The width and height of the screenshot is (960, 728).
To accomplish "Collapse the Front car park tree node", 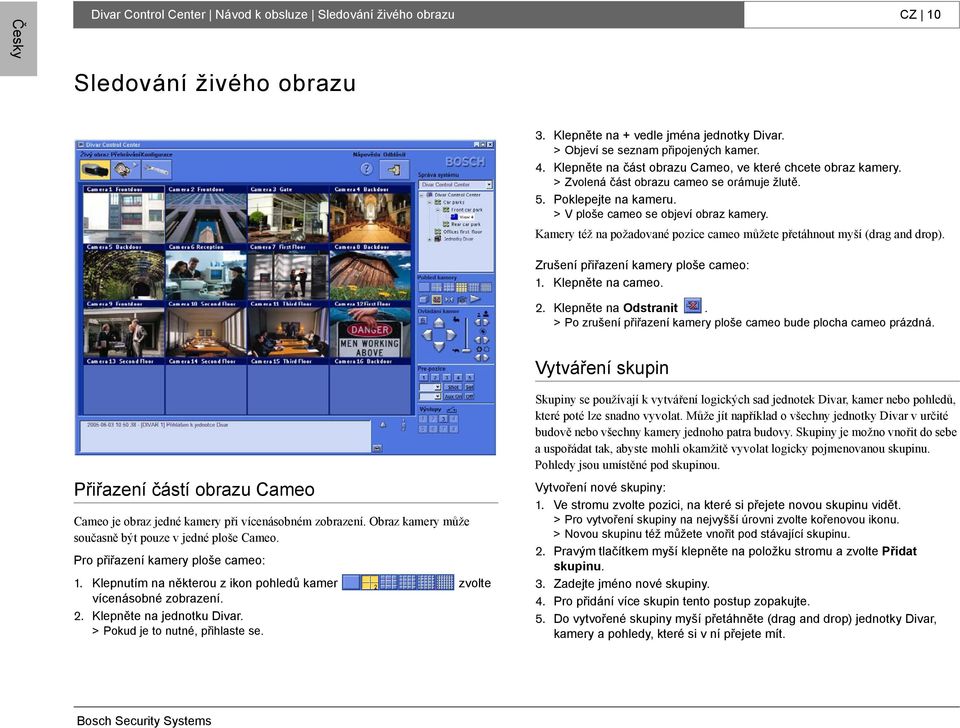I will pyautogui.click(x=438, y=209).
